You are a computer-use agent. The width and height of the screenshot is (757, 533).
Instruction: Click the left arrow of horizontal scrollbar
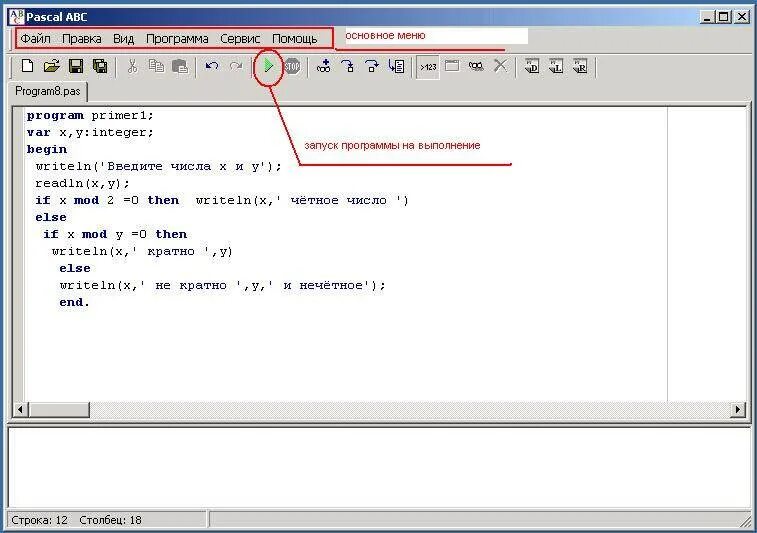pos(20,409)
